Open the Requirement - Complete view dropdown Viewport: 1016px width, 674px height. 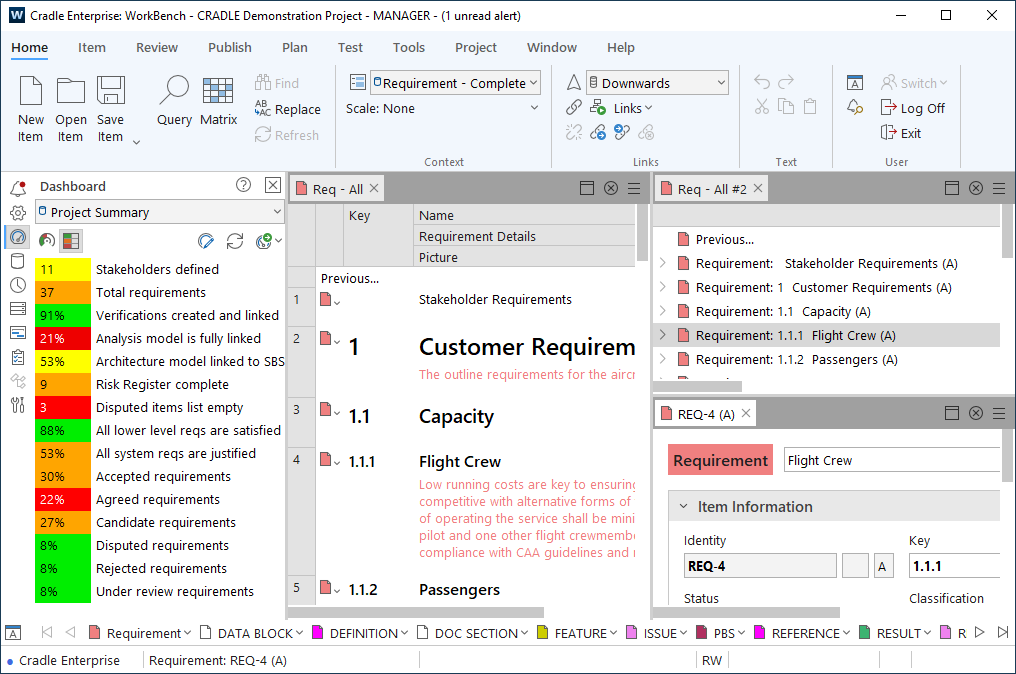click(x=455, y=83)
